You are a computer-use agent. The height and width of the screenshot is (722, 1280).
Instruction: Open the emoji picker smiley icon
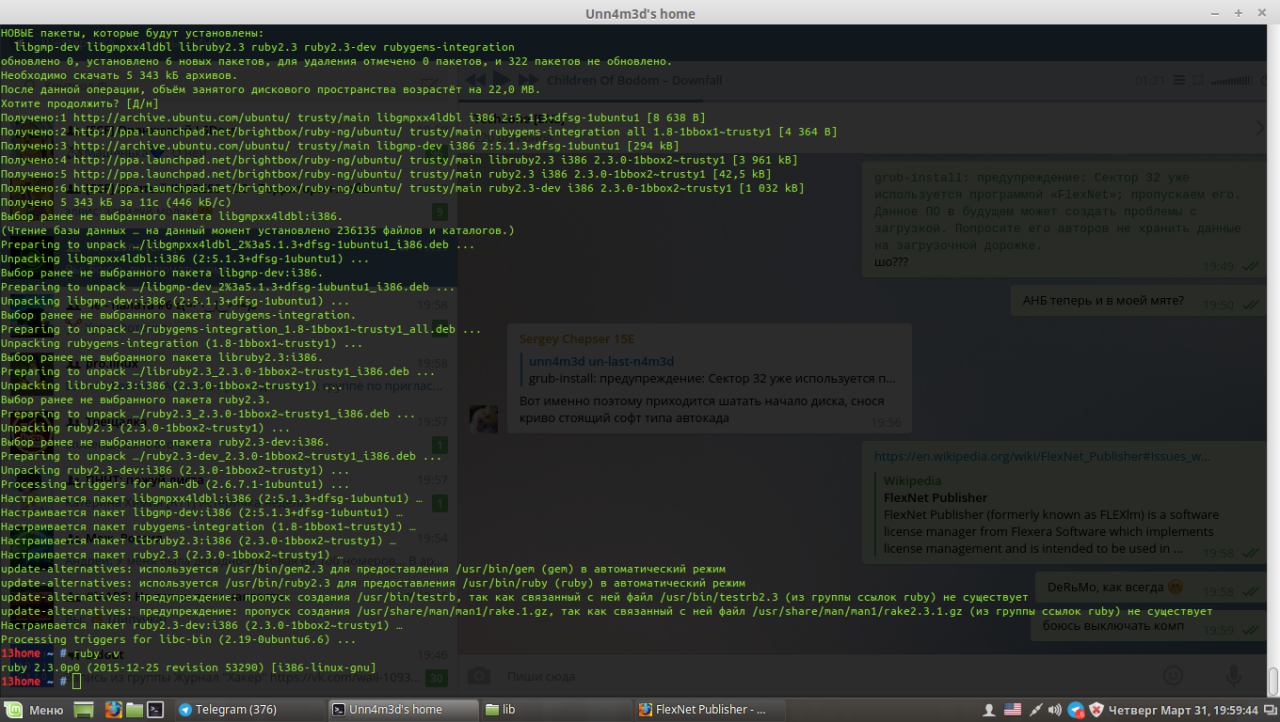[1174, 676]
